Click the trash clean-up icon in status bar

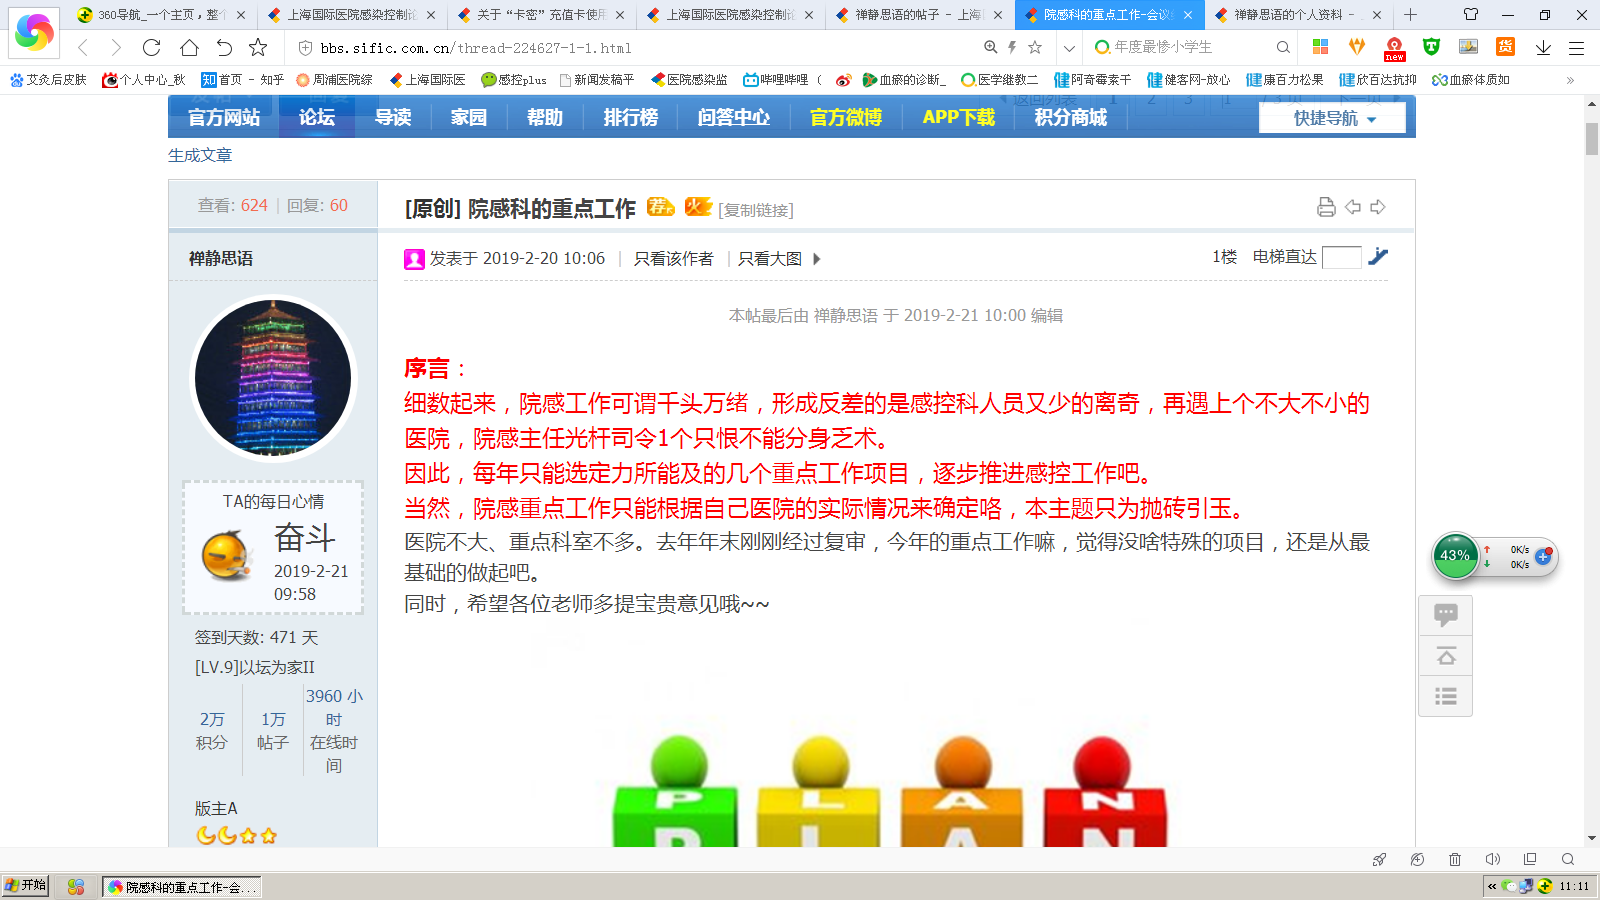pyautogui.click(x=1453, y=859)
